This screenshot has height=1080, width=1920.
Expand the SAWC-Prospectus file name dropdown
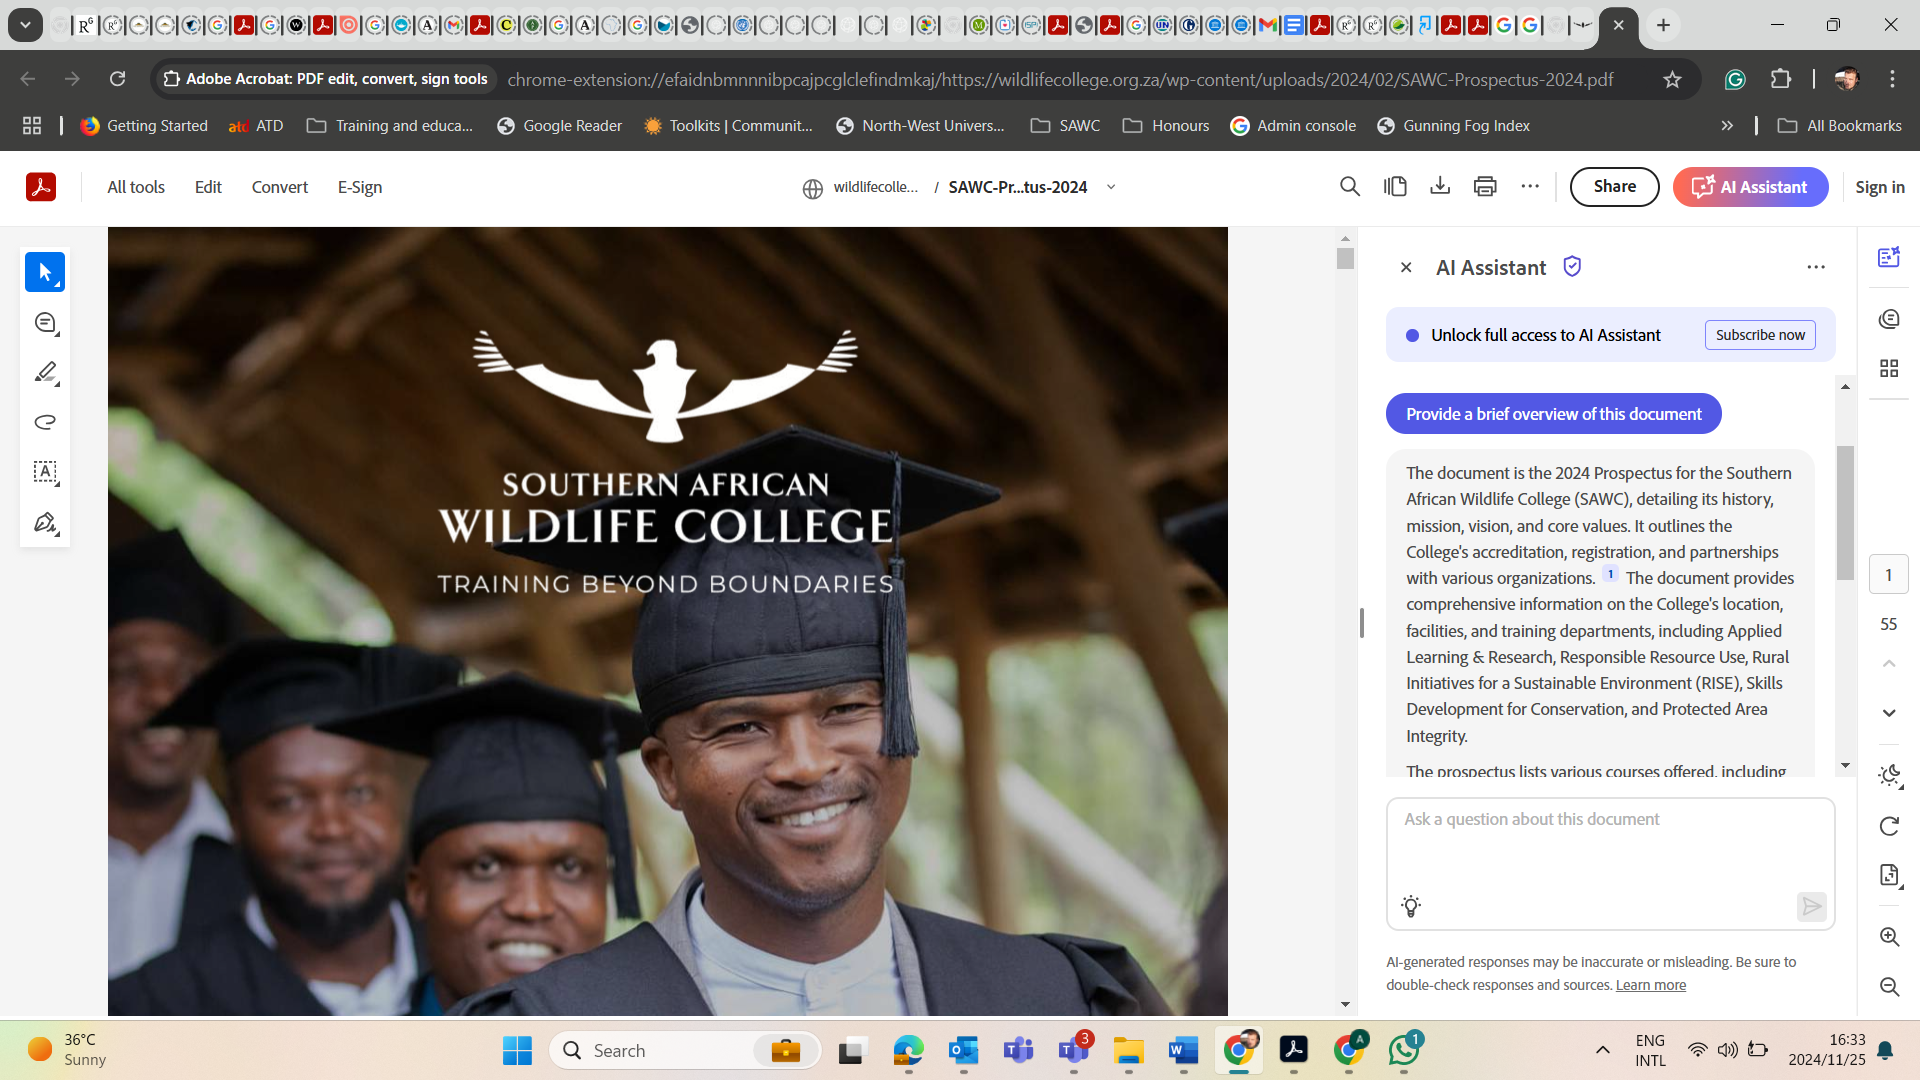(1111, 187)
